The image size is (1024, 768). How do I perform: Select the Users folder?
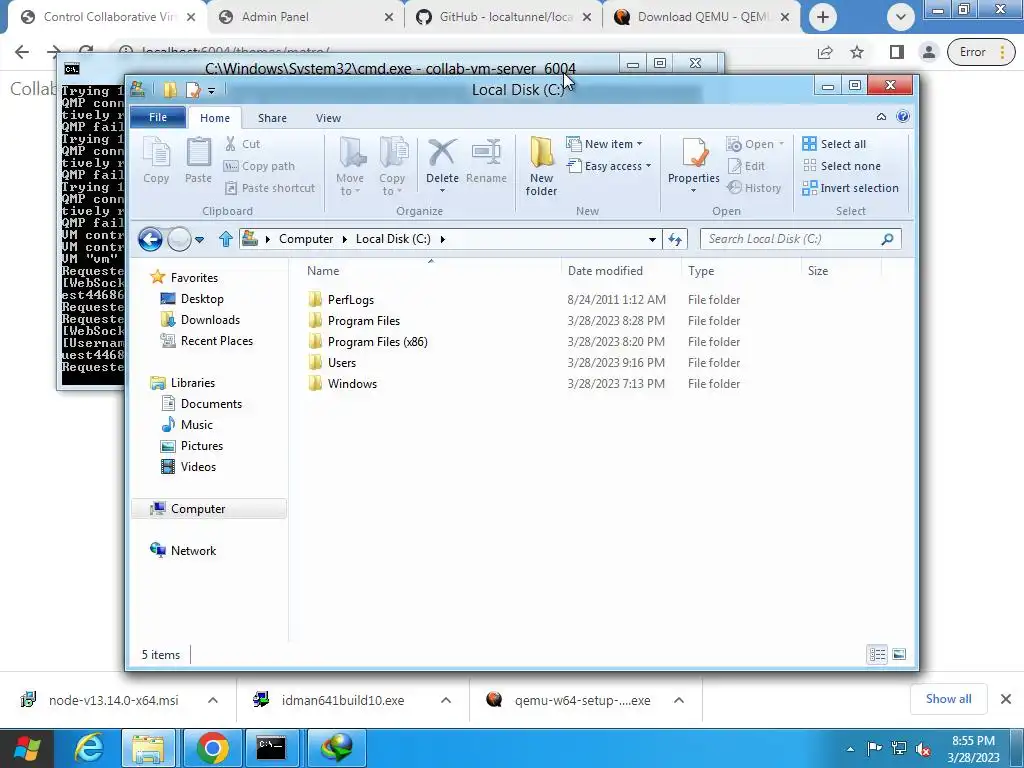[341, 362]
